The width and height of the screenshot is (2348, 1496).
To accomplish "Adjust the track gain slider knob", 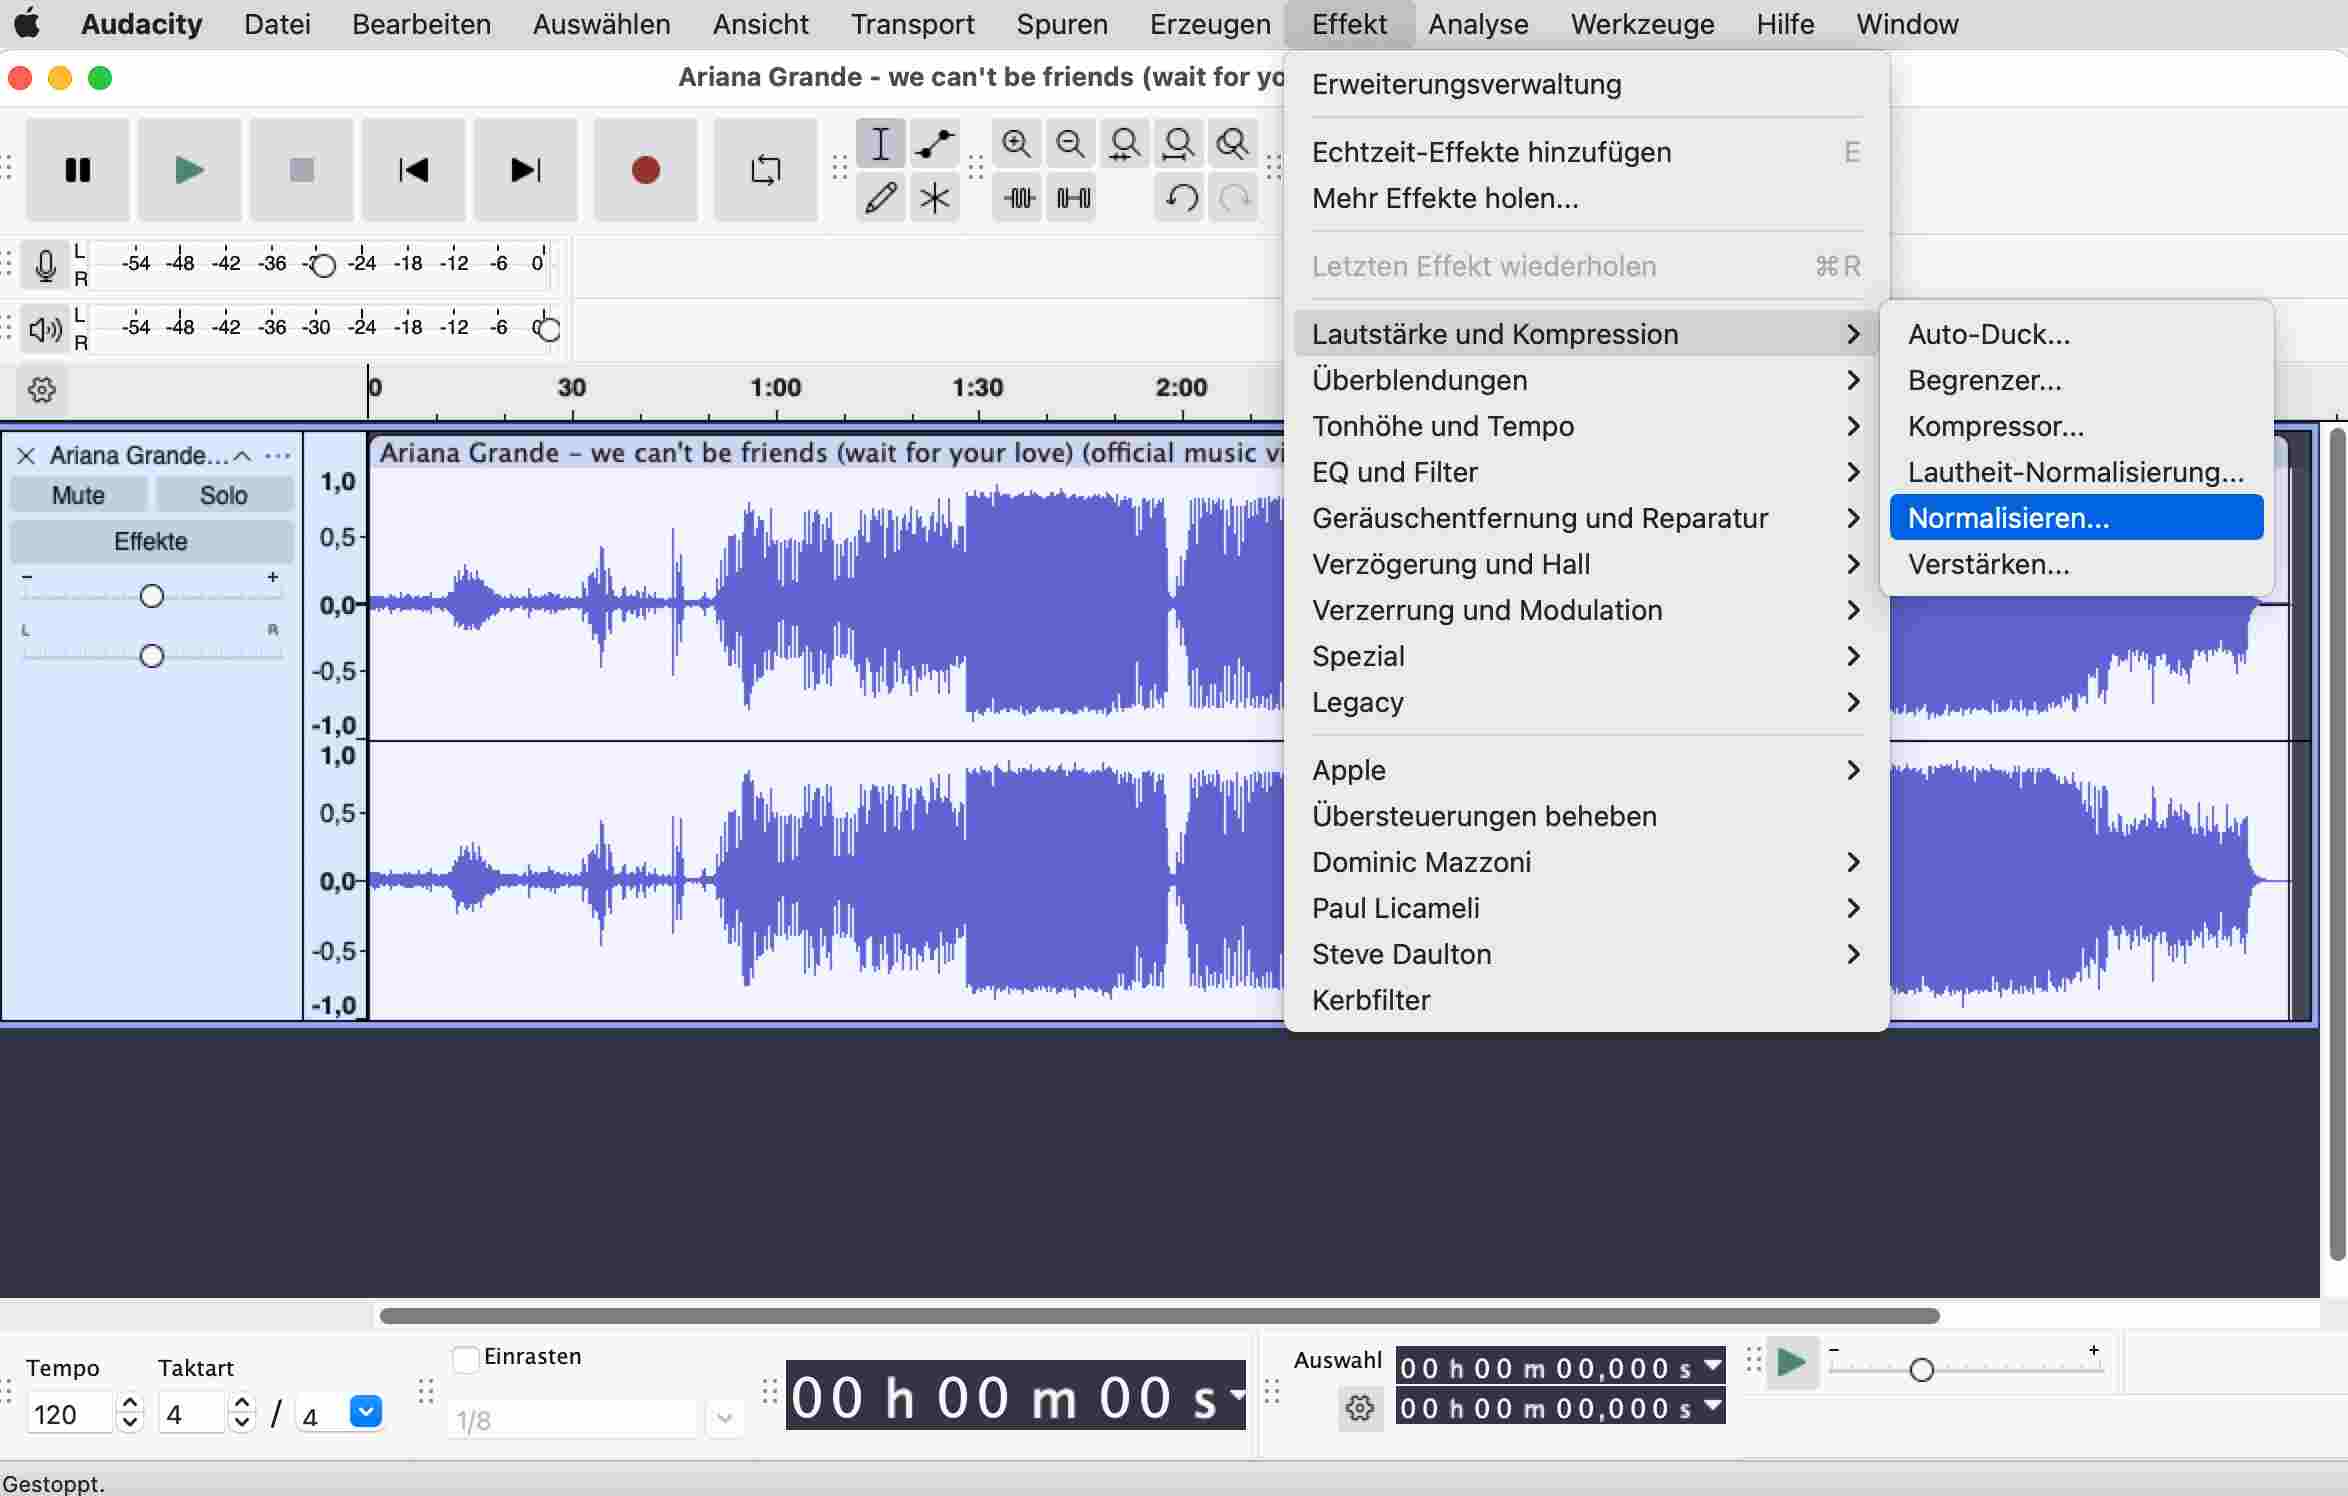I will [151, 596].
